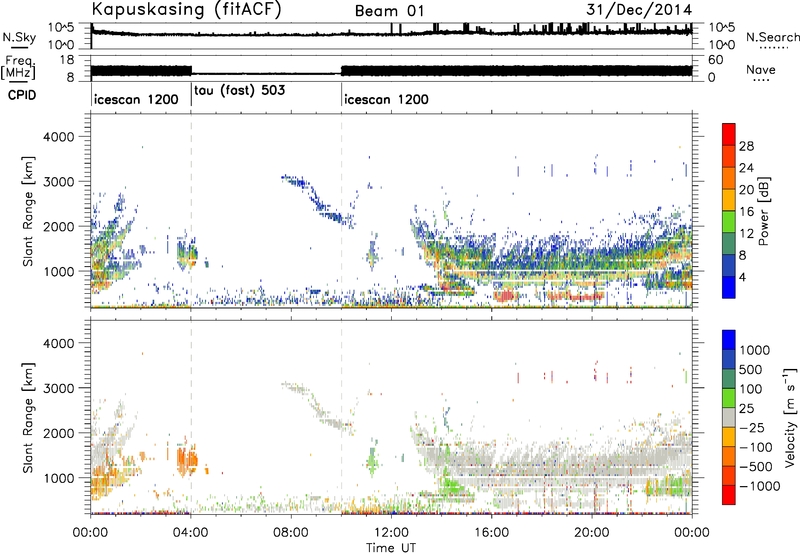Click the gray -25 to 25 Velocity swatch
The width and height of the screenshot is (800, 554).
coord(729,417)
